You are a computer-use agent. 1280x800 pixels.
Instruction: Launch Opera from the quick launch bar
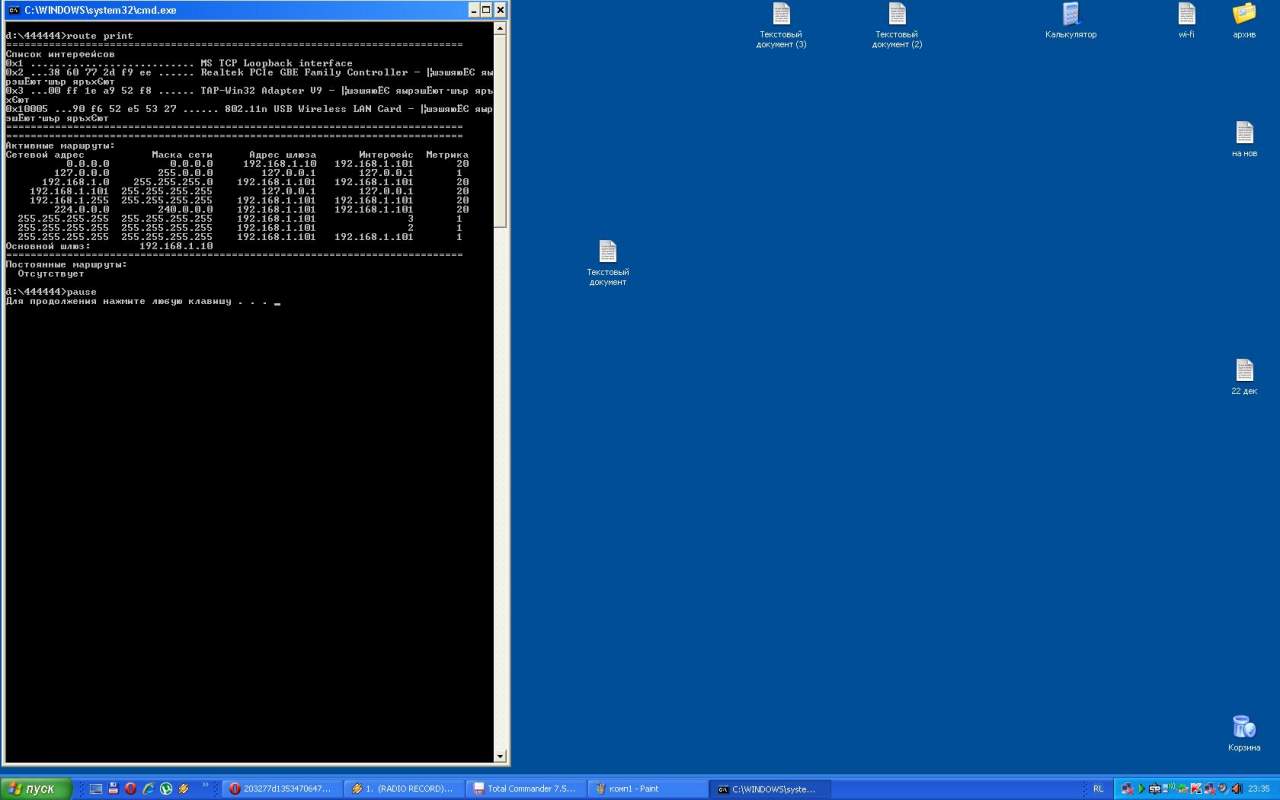coord(130,789)
